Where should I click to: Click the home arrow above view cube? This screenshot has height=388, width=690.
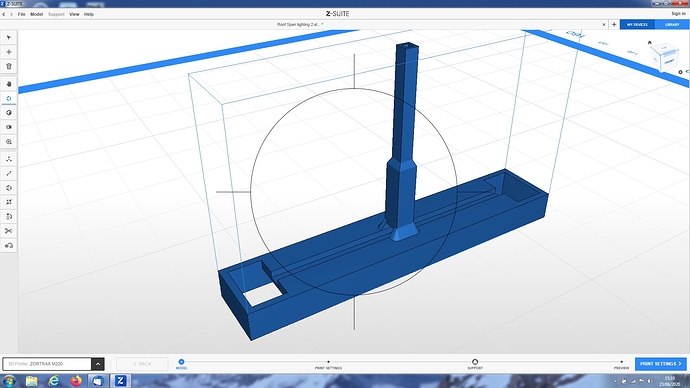click(x=650, y=43)
